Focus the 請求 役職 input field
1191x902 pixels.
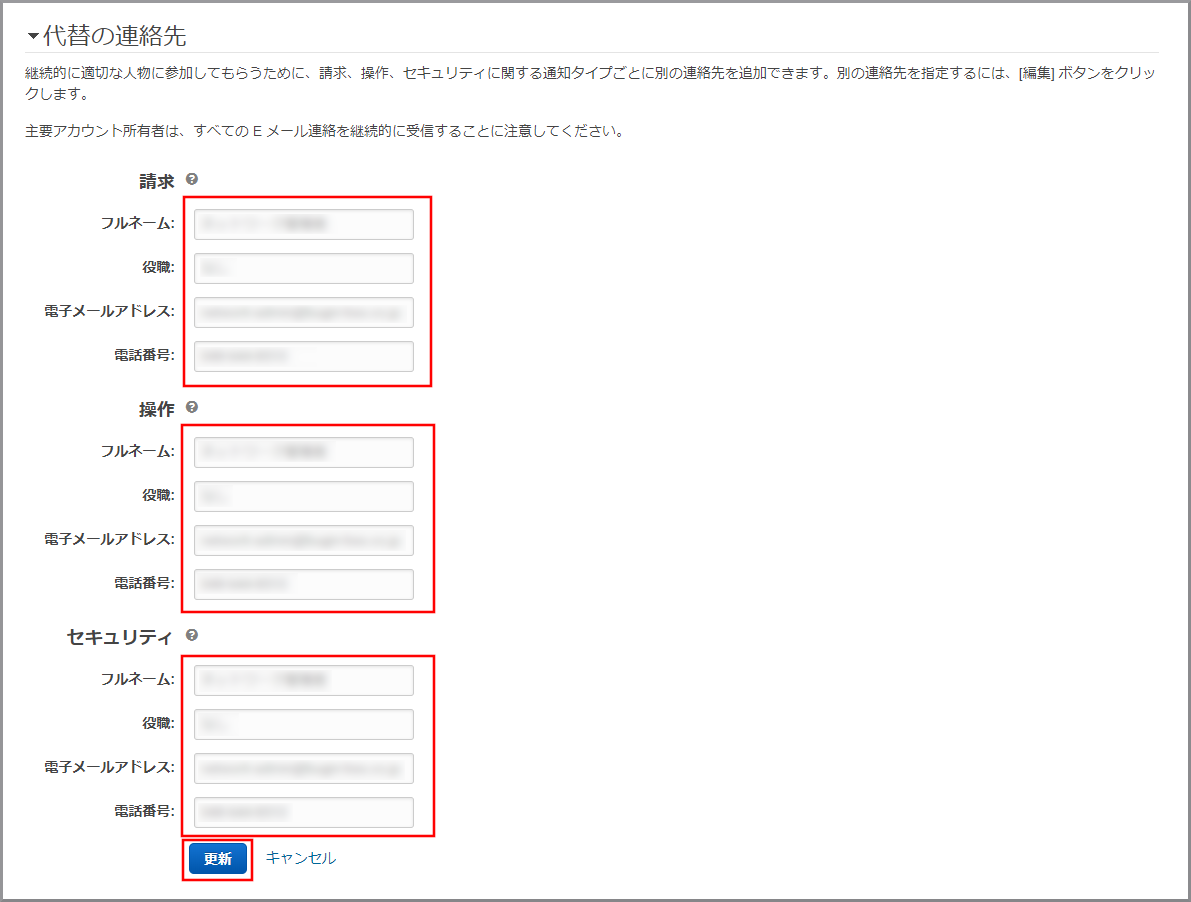pos(304,268)
